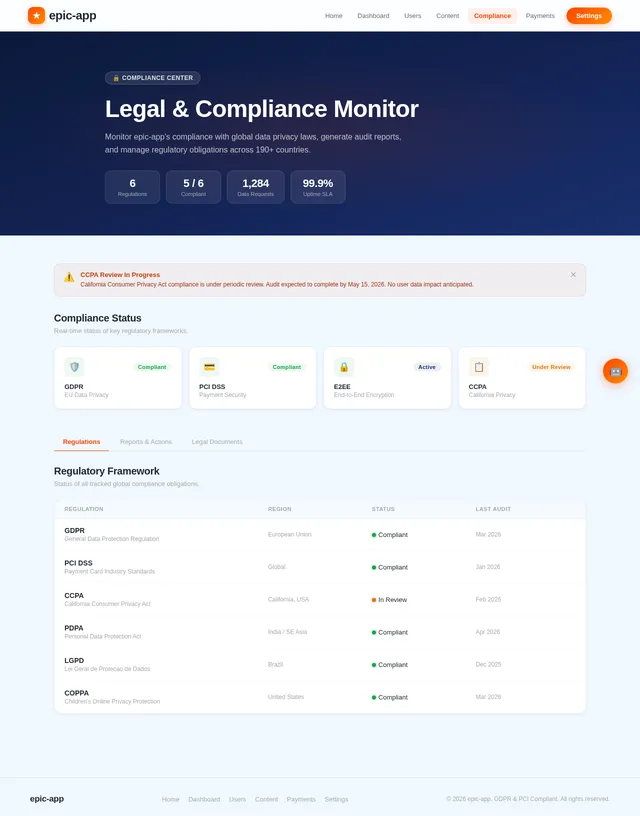640x816 pixels.
Task: Select the GDPR row in regulations table
Action: click(320, 534)
